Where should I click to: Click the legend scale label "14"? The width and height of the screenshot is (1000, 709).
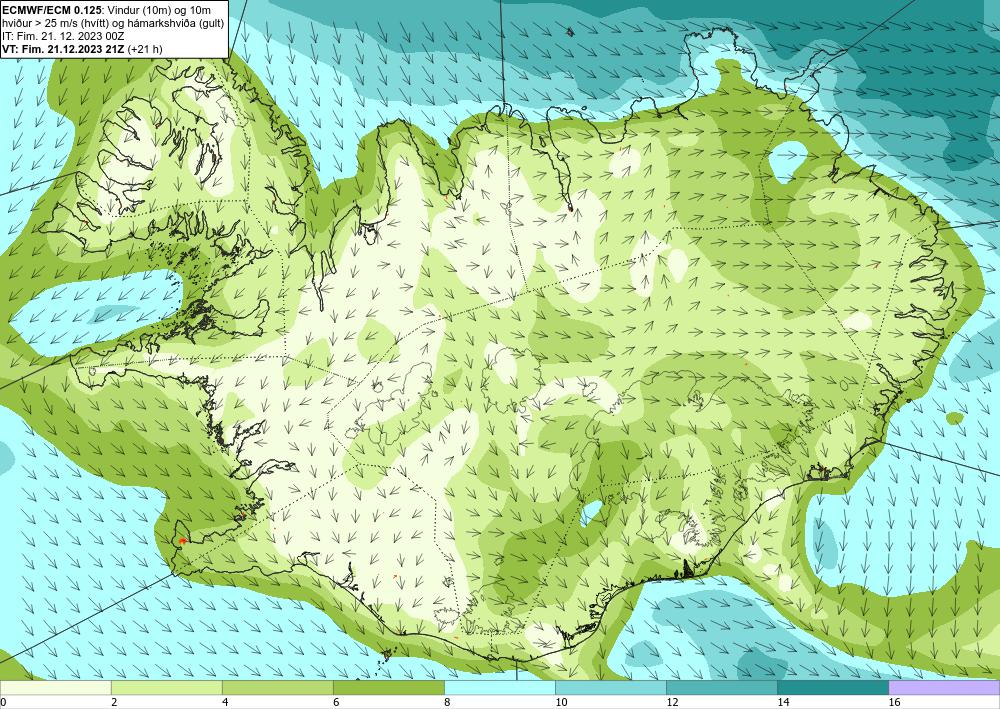click(x=783, y=702)
